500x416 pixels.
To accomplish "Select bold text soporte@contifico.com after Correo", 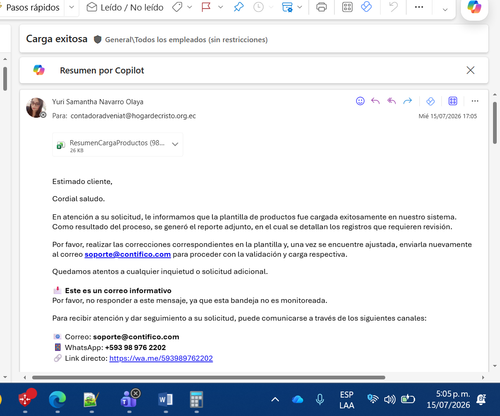I will [136, 337].
